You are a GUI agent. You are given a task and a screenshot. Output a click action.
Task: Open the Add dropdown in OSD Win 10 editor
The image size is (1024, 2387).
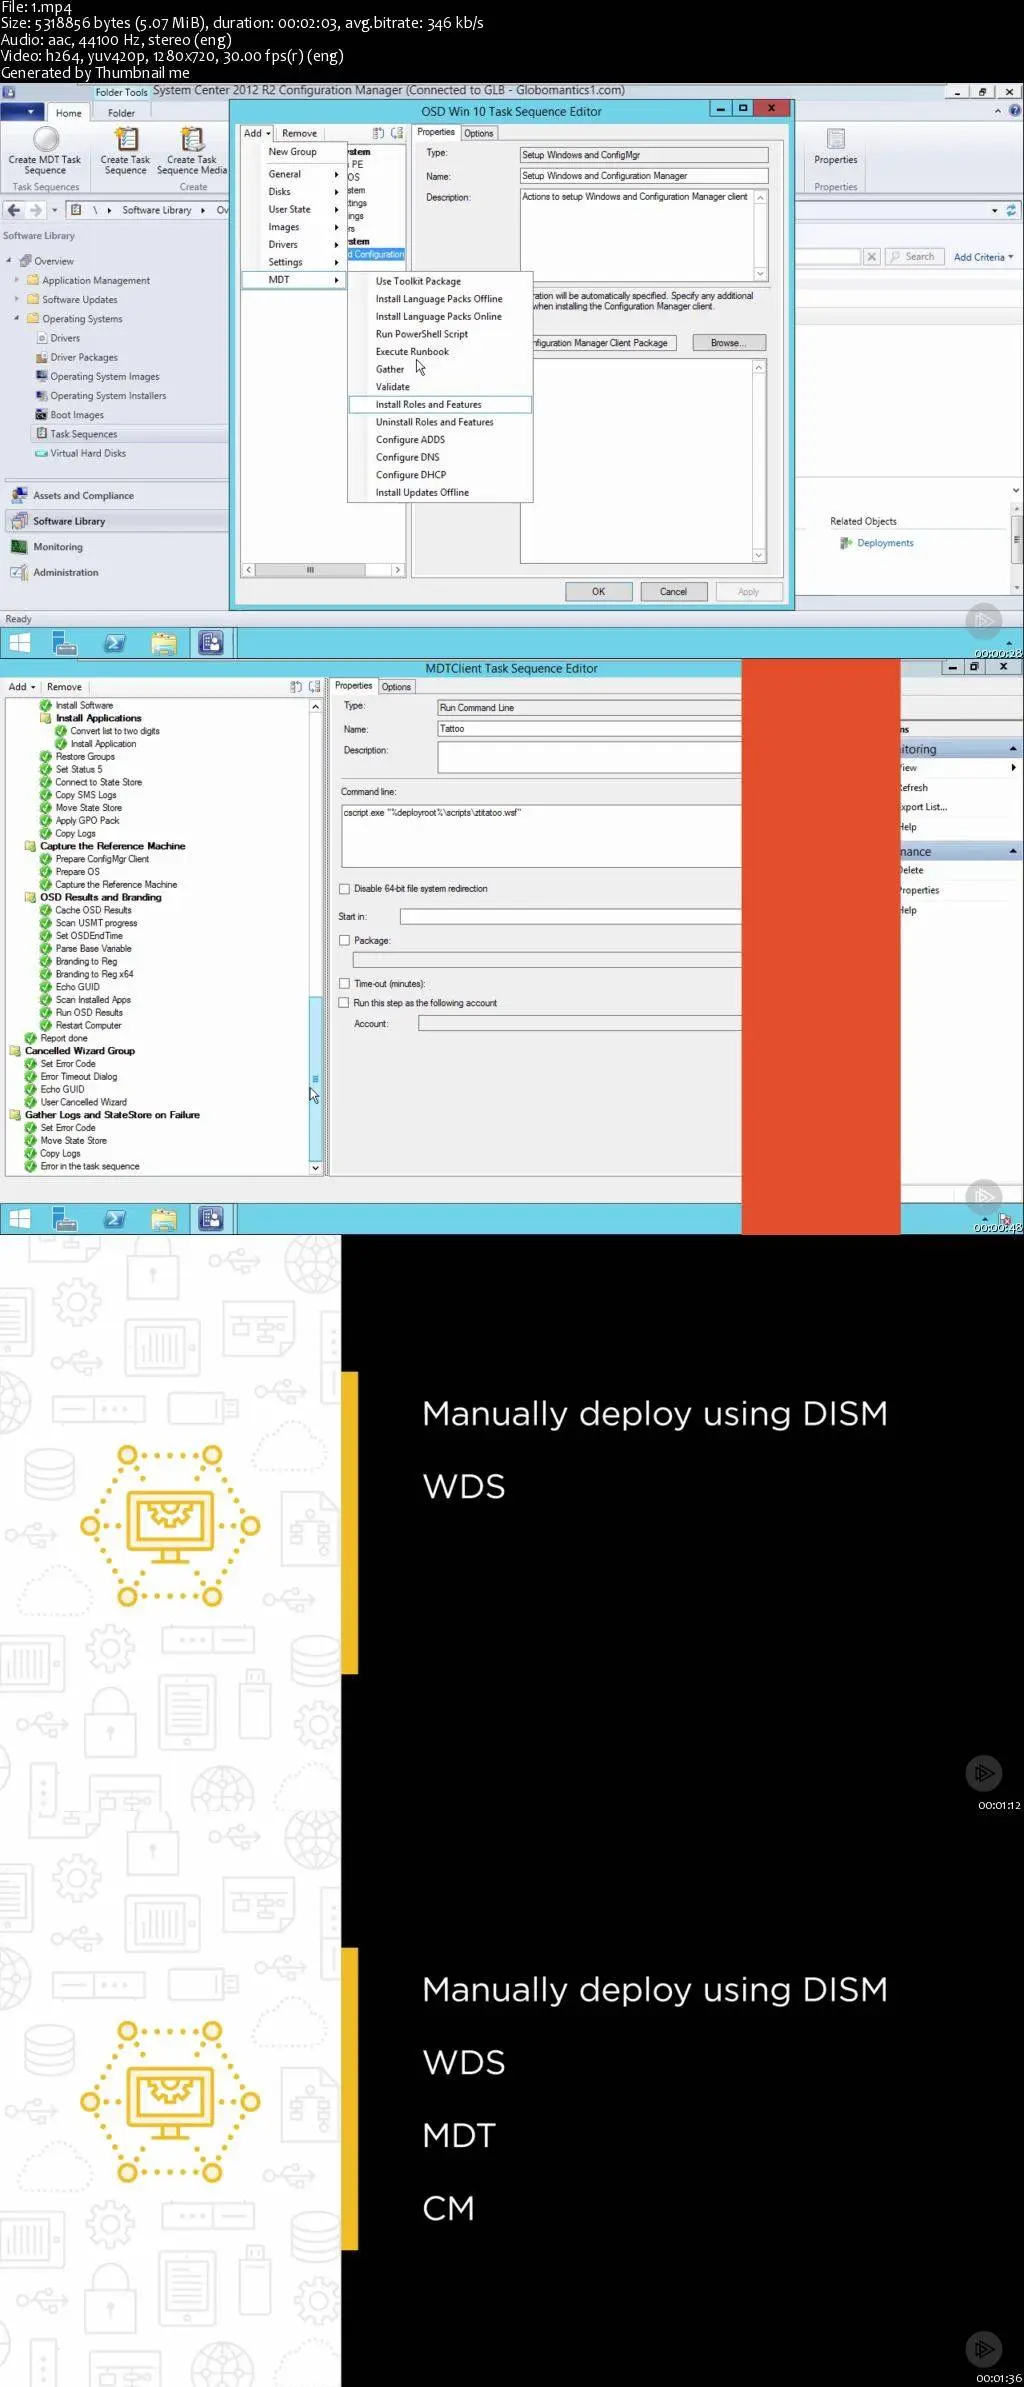click(257, 133)
